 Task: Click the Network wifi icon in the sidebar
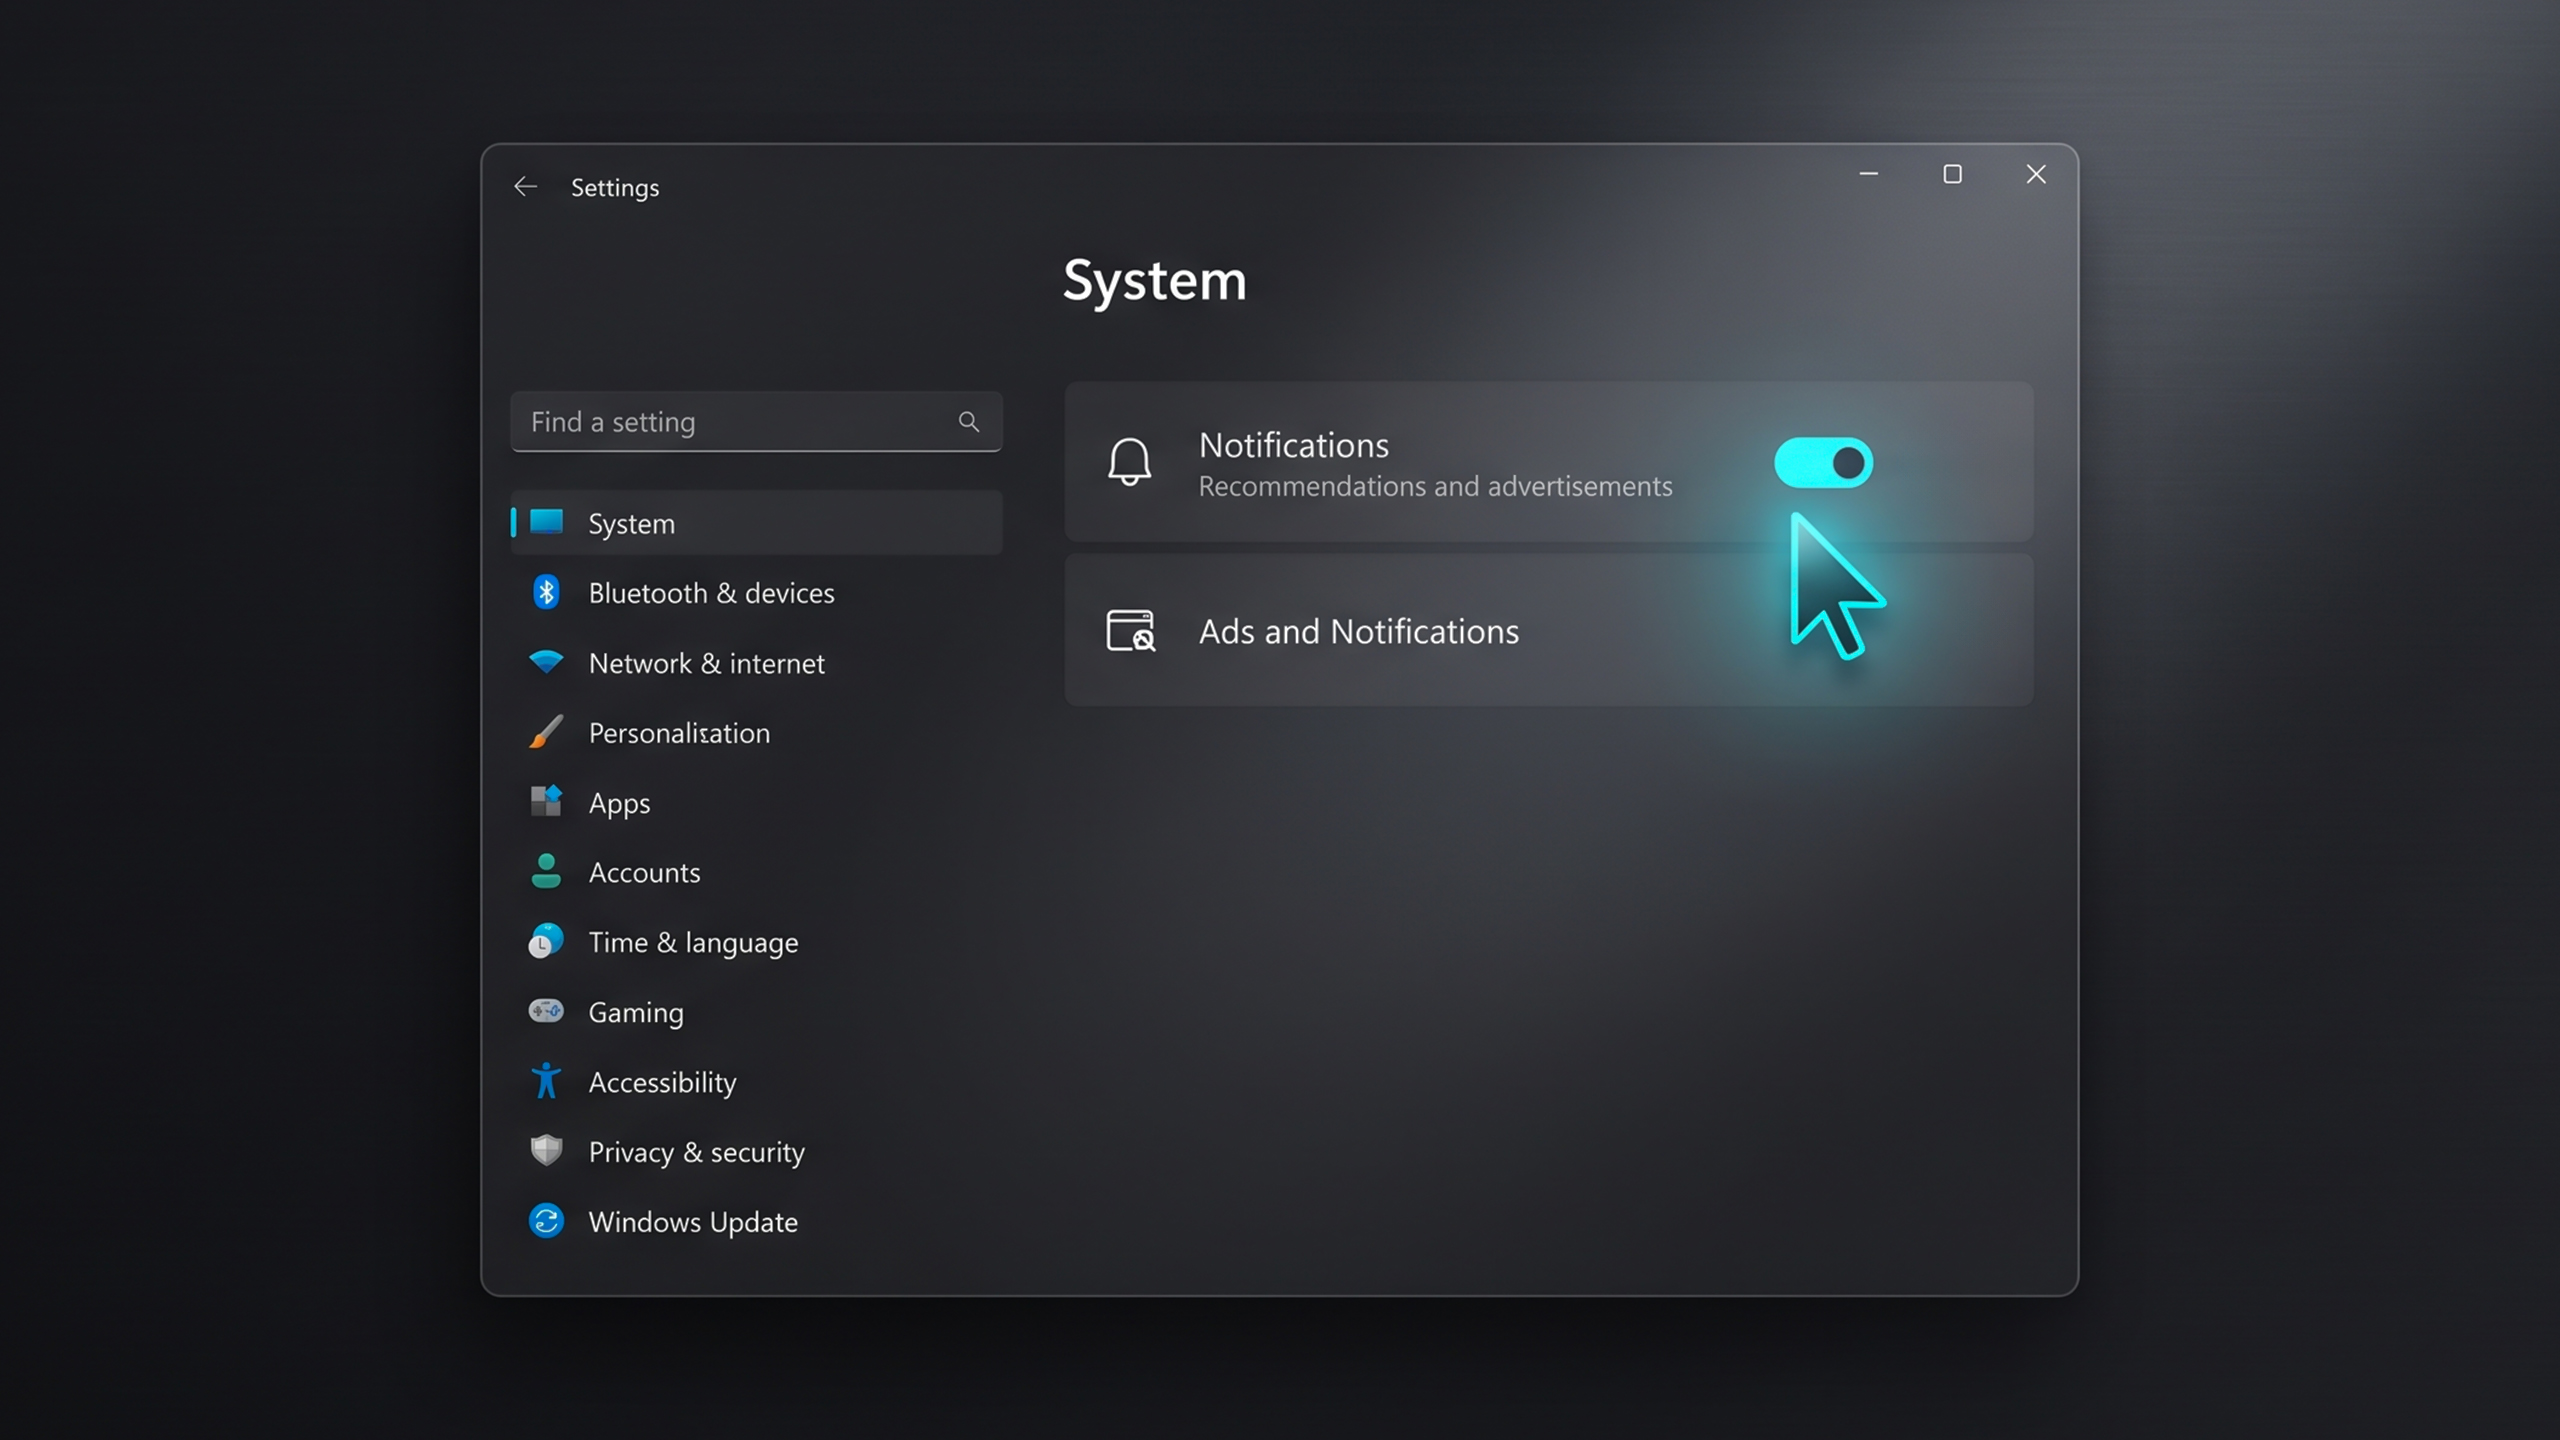(546, 662)
